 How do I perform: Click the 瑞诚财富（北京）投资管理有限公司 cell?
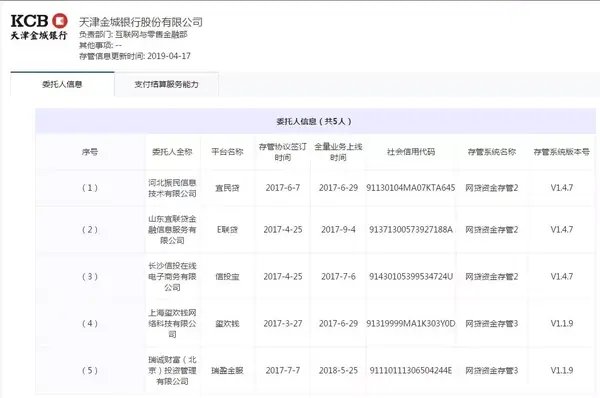172,370
